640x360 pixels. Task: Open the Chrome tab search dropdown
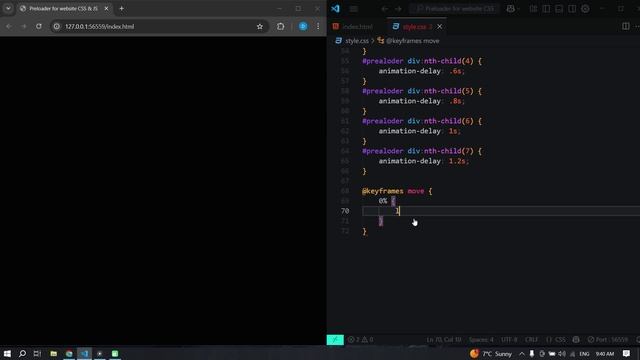tap(8, 8)
